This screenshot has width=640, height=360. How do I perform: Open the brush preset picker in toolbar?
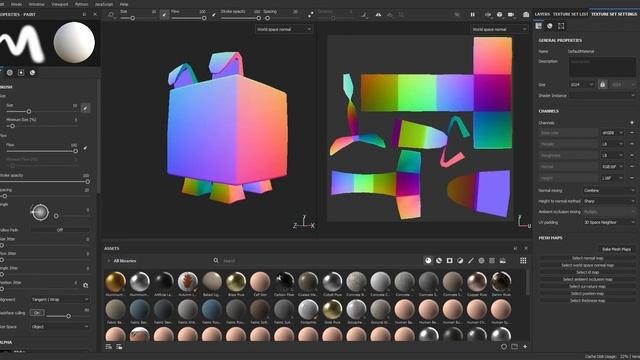click(111, 15)
